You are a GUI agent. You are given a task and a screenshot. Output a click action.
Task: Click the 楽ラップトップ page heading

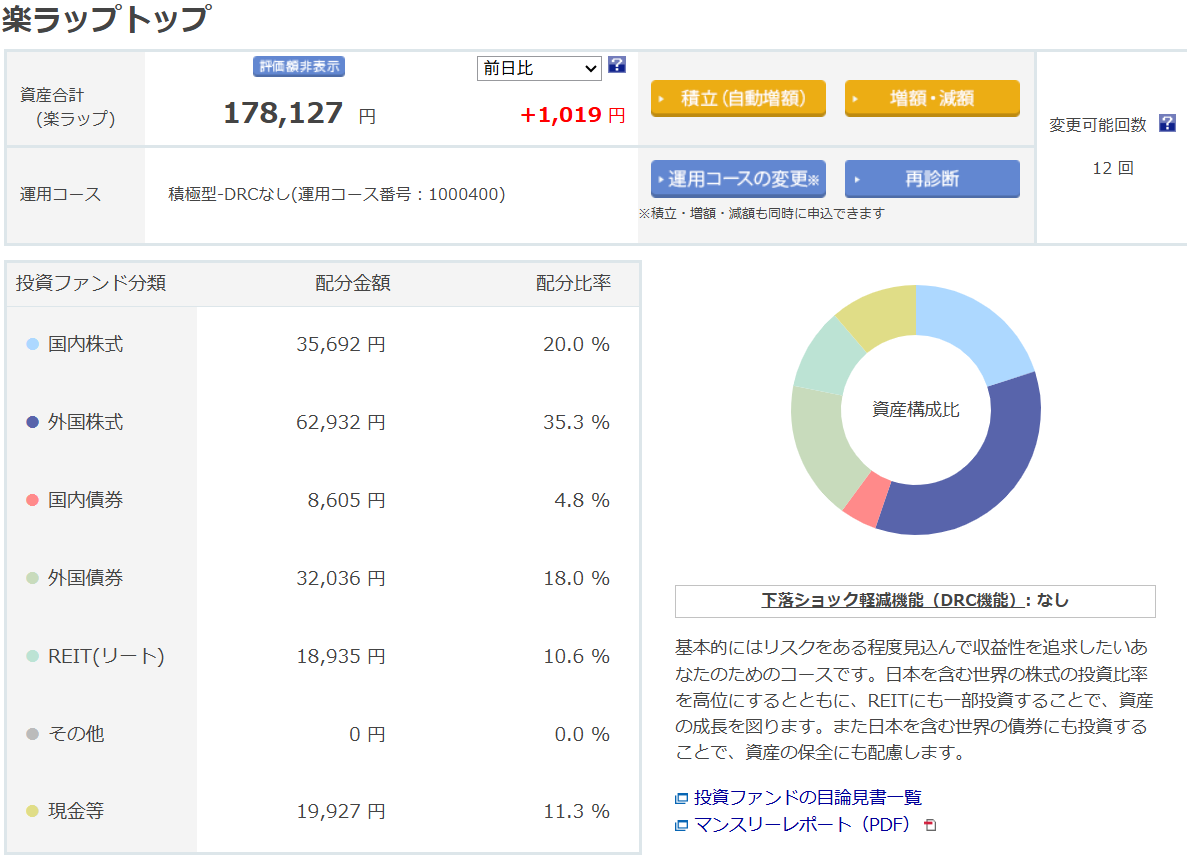[x=105, y=18]
